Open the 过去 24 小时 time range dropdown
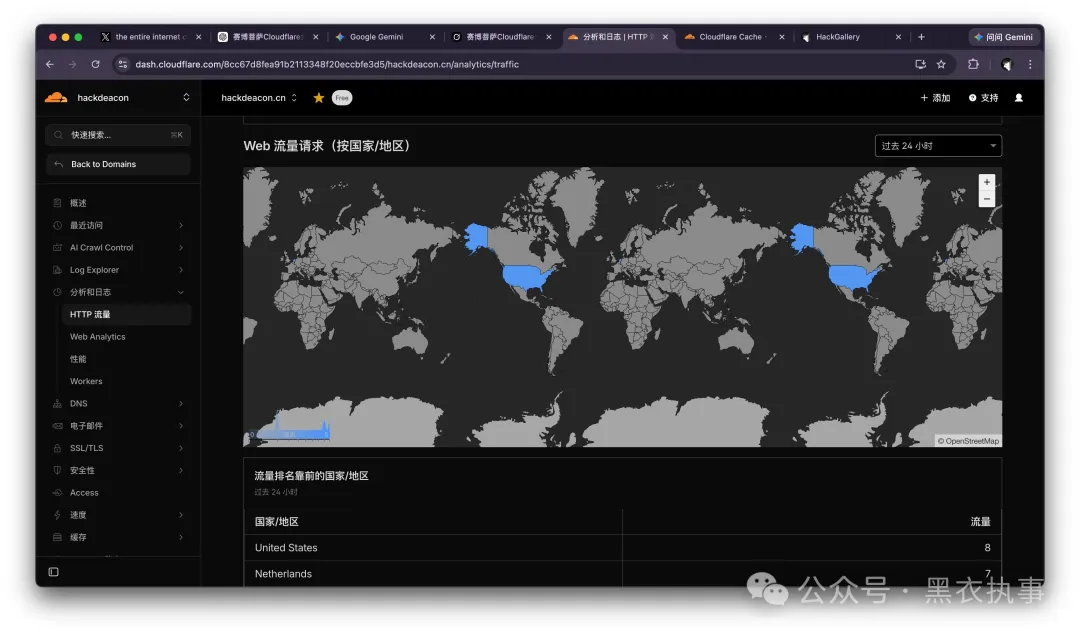Screen dimensions: 1080x634 (x=938, y=146)
